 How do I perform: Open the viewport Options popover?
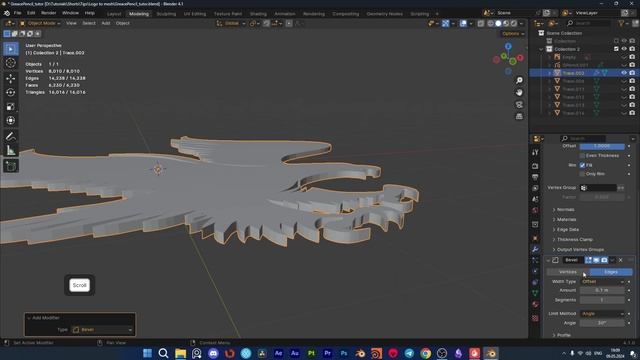(x=513, y=33)
